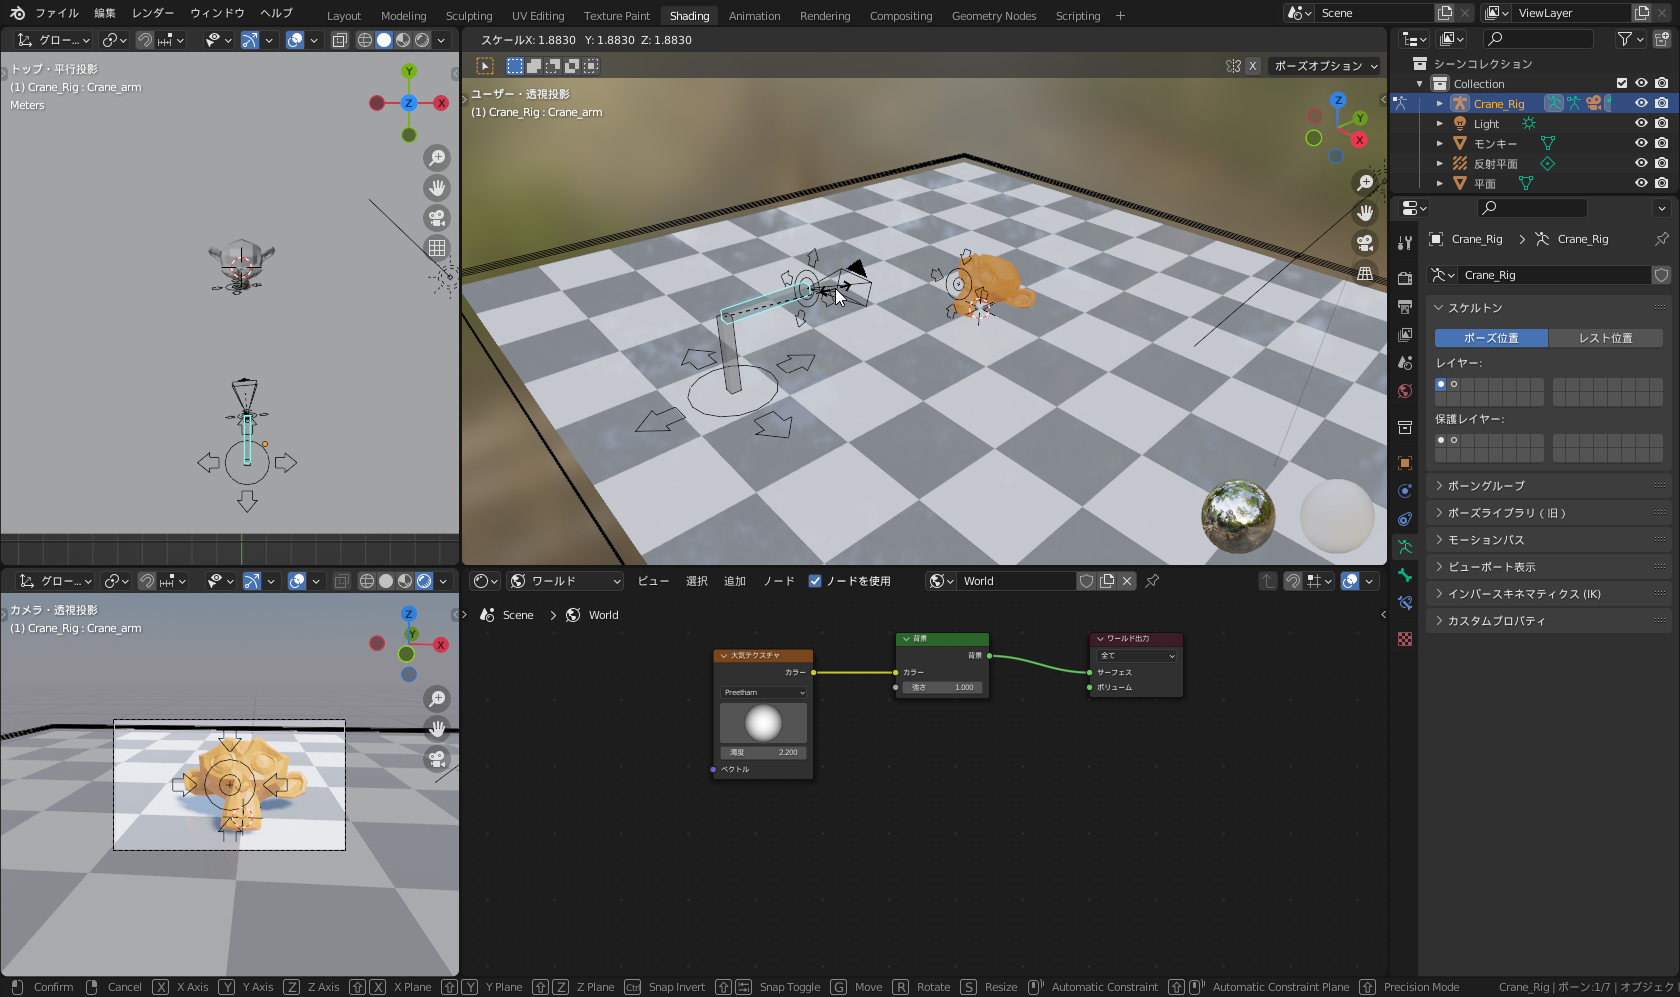Switch viewport to rendered shading mode
This screenshot has height=997, width=1680.
tap(421, 40)
